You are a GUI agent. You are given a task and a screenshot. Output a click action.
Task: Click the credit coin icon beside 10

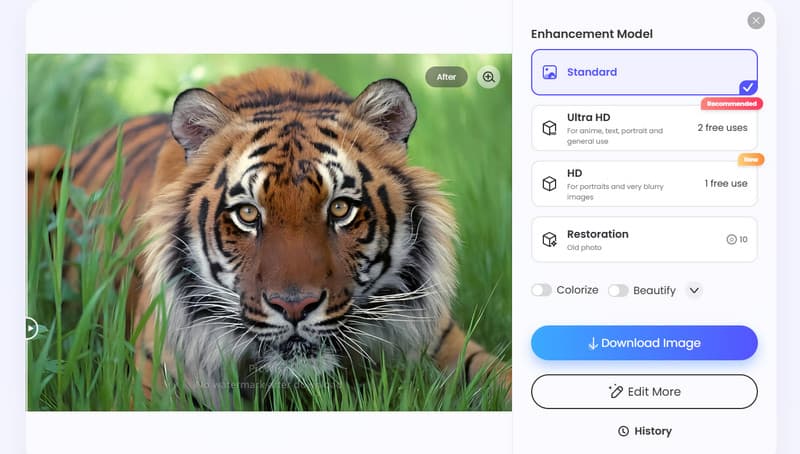[731, 239]
